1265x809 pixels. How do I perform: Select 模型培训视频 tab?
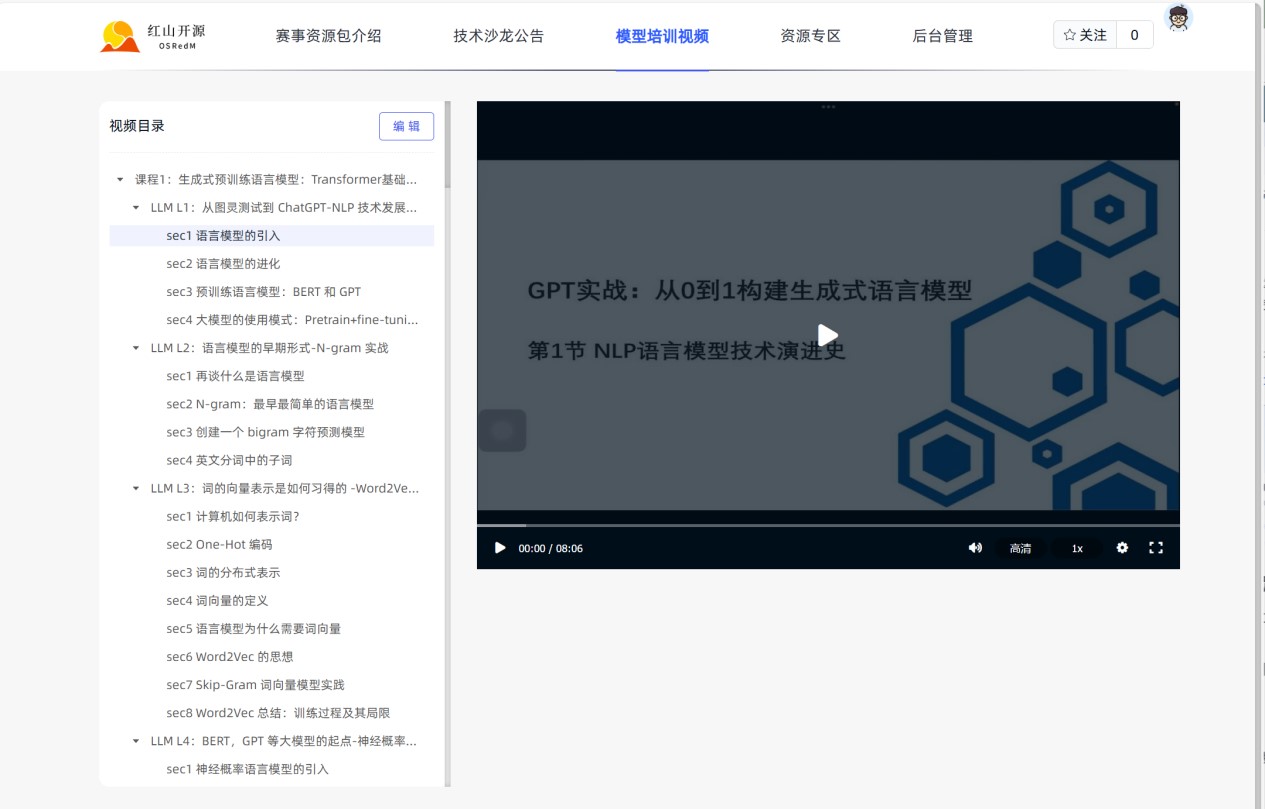662,36
